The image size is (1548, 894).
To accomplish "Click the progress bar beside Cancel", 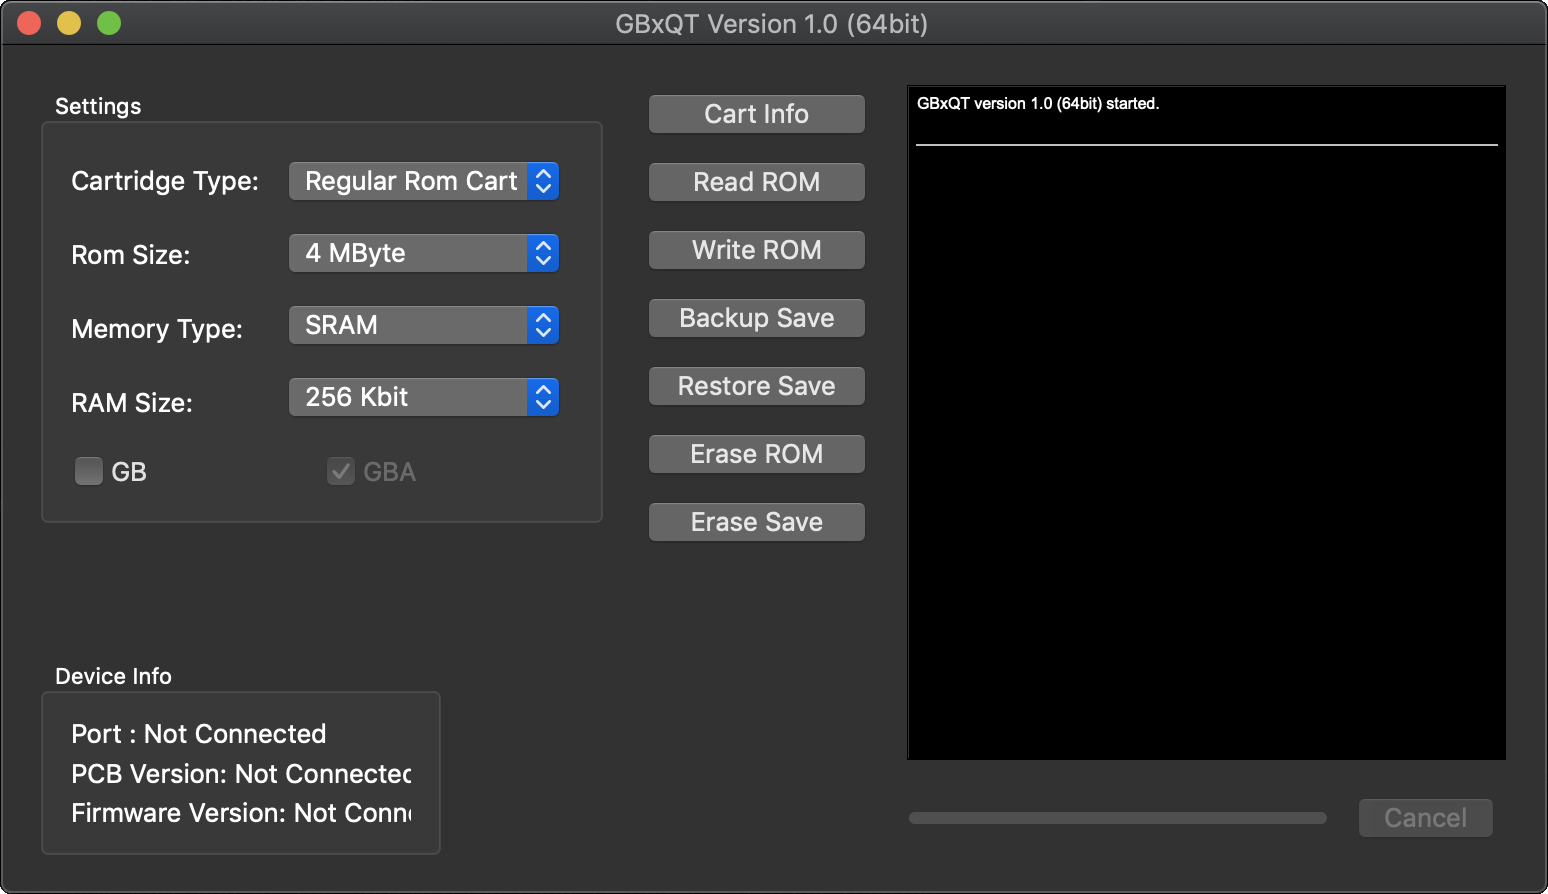I will click(1118, 818).
